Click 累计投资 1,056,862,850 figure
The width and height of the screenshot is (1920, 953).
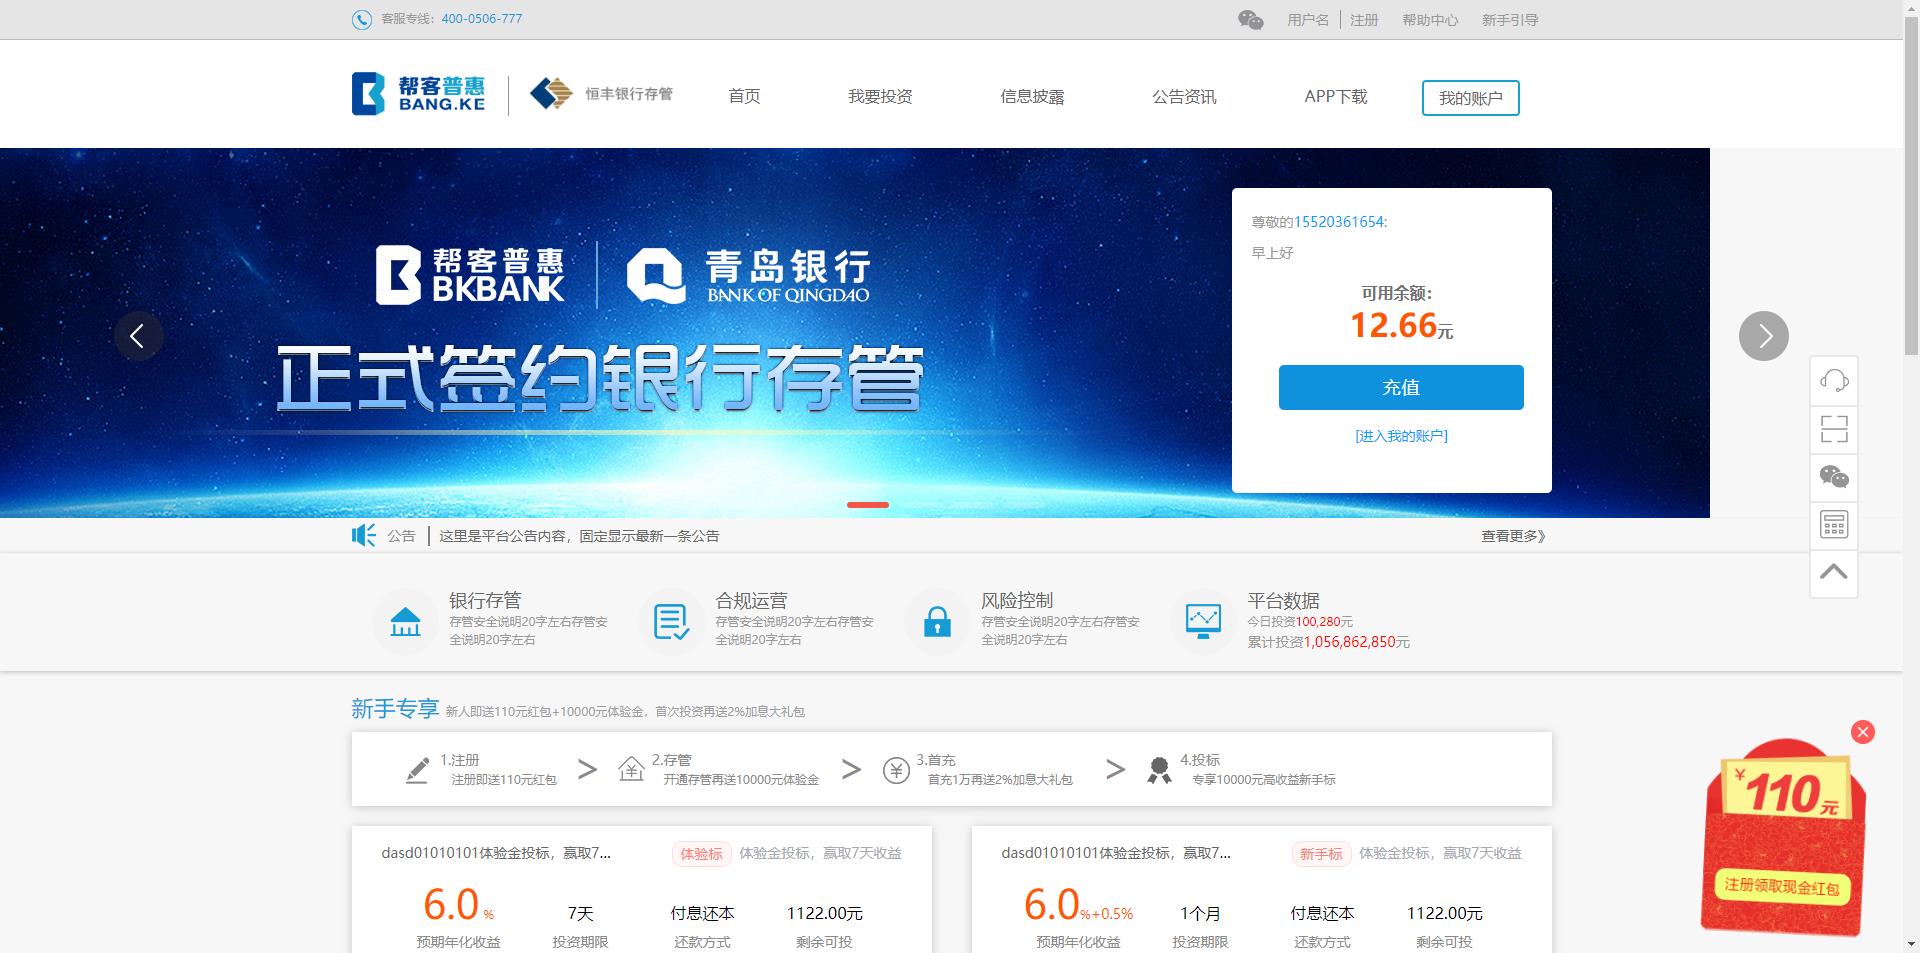click(1328, 642)
